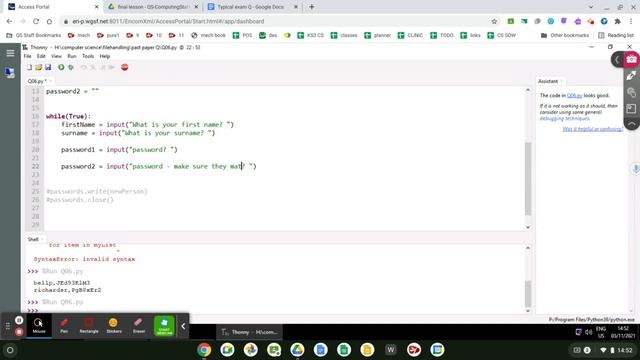This screenshot has width=640, height=360.
Task: Pause the screen recording
Action: [x=19, y=320]
